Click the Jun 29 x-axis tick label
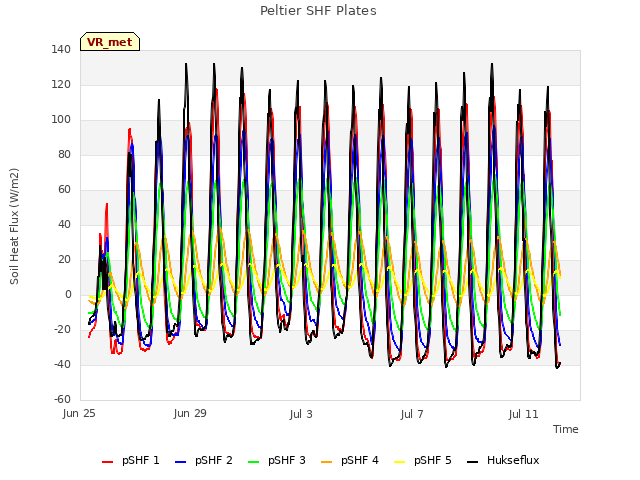This screenshot has height=480, width=640. [190, 414]
